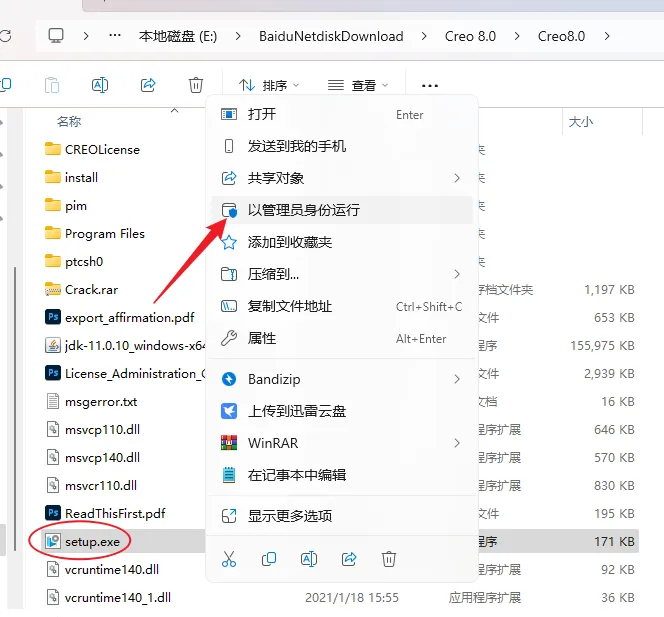Click the share icon in context menu

349,559
